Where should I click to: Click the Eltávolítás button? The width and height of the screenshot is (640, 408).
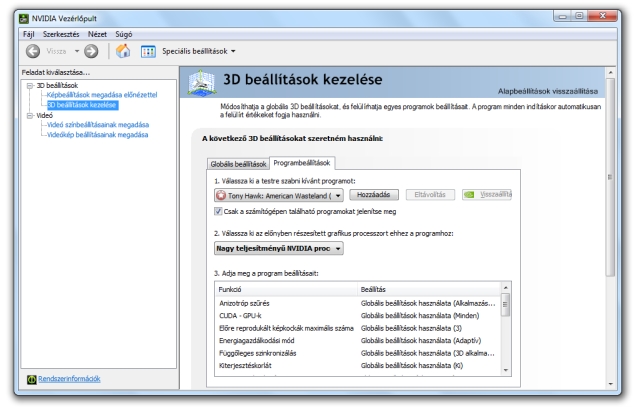click(x=430, y=195)
